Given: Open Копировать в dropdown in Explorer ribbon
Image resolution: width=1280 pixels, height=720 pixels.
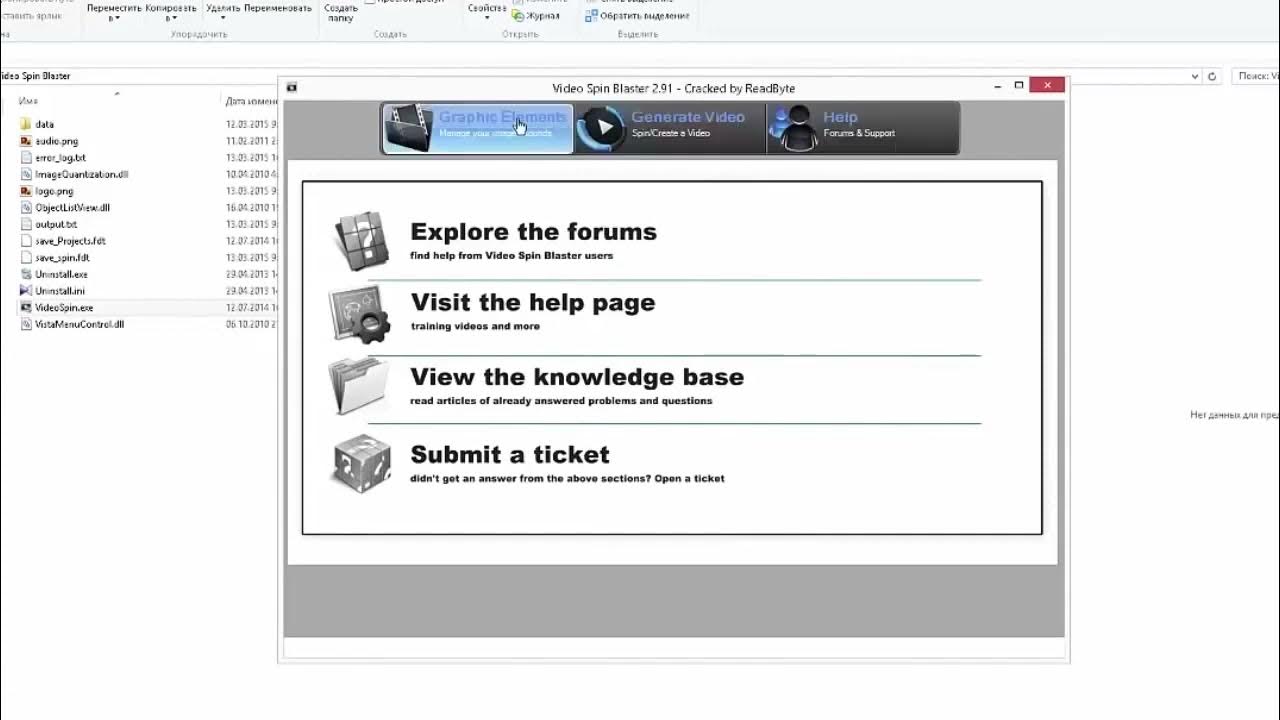Looking at the screenshot, I should [171, 12].
